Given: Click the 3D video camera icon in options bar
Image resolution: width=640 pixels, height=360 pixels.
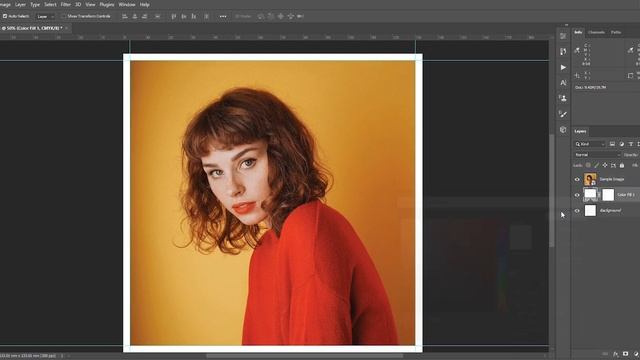Looking at the screenshot, I should click(300, 16).
